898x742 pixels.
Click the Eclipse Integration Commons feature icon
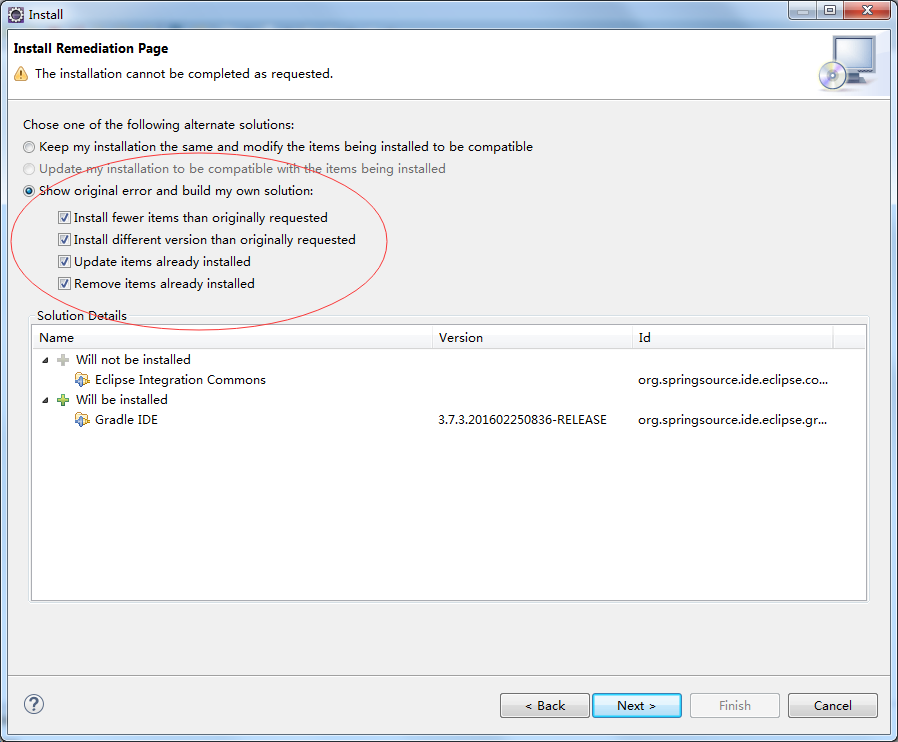(x=82, y=380)
